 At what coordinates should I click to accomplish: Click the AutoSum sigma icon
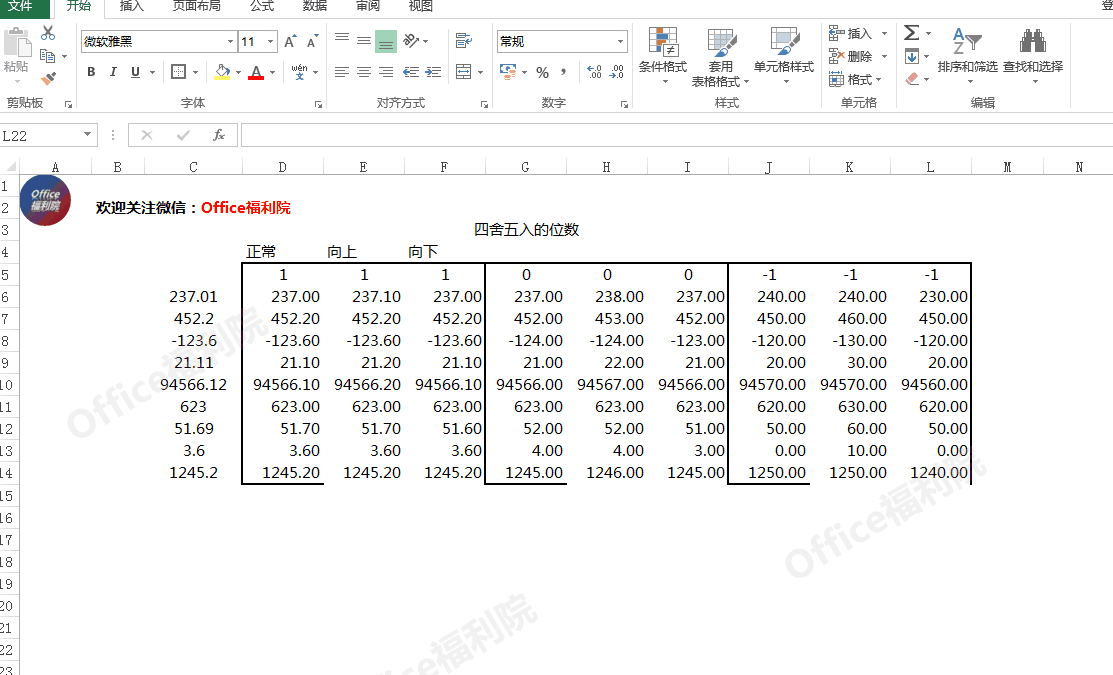pyautogui.click(x=911, y=34)
